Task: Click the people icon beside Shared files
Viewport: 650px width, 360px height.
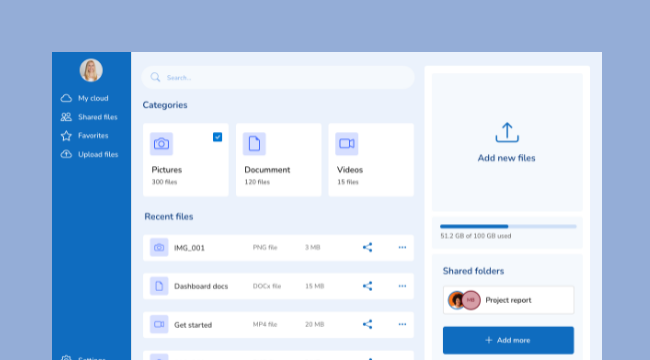Action: [x=66, y=117]
